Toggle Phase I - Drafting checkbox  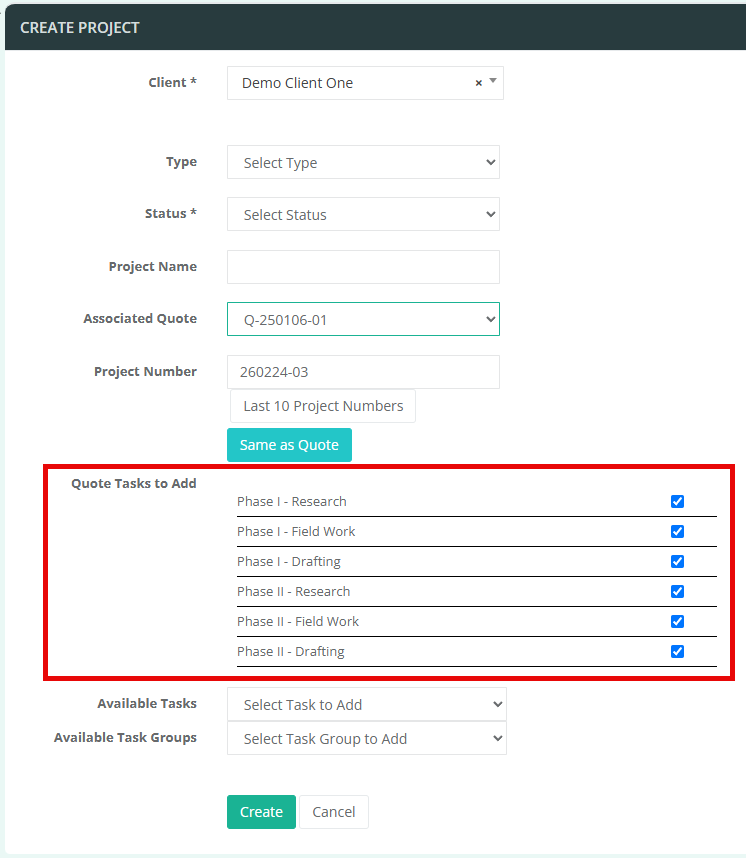click(x=677, y=561)
